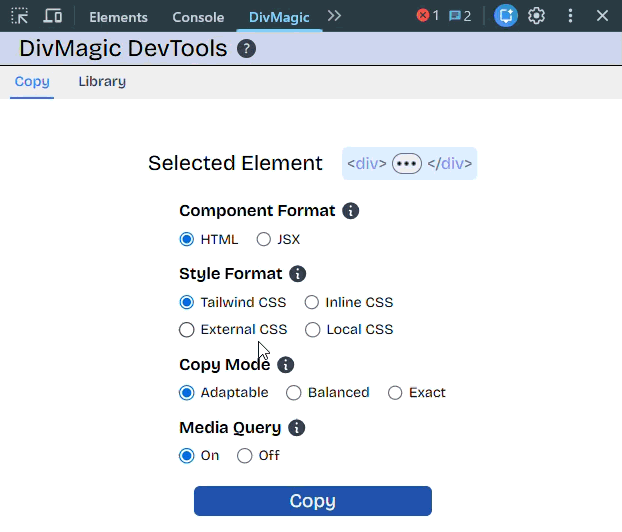Click the closing </div> tag text
The image size is (622, 532).
(x=449, y=163)
